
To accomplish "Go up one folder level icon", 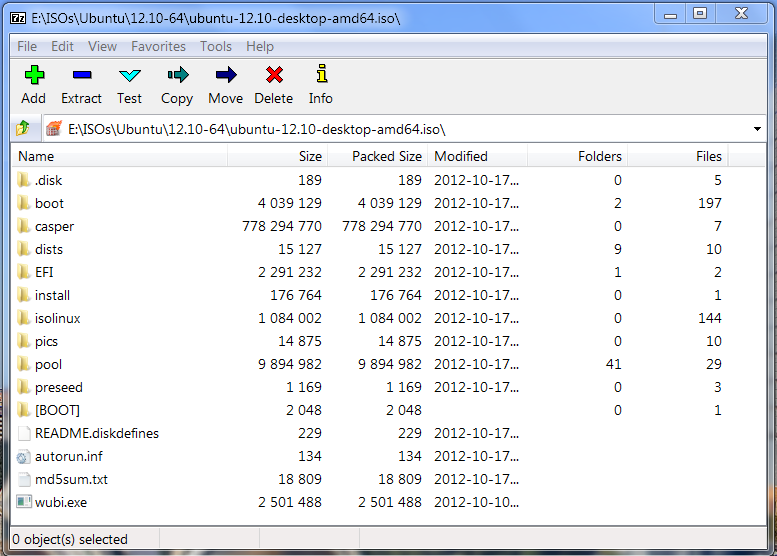I will coord(23,128).
